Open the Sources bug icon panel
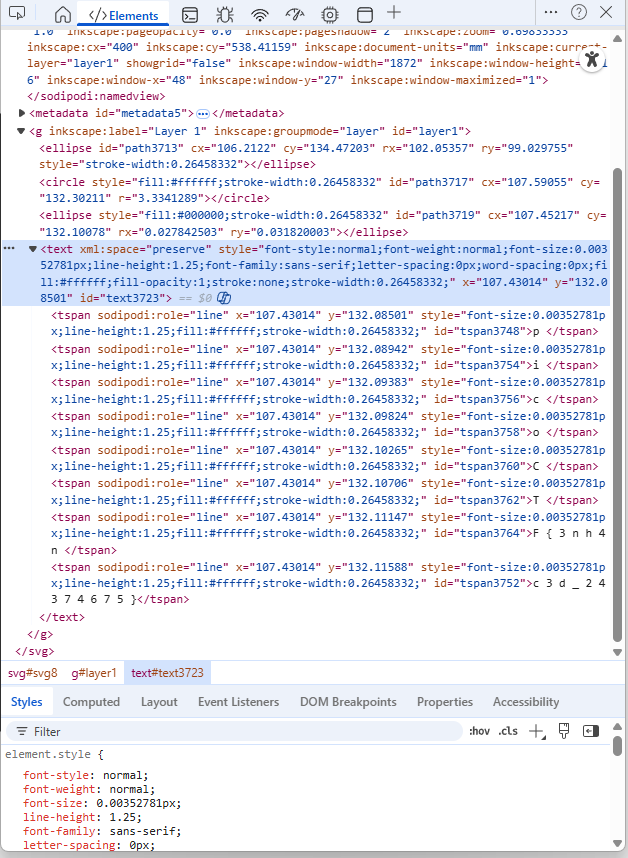 click(224, 14)
